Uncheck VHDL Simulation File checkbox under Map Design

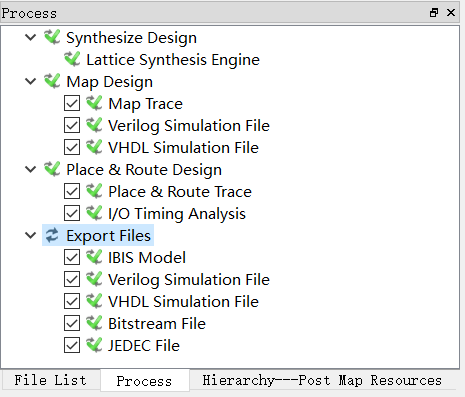[72, 147]
